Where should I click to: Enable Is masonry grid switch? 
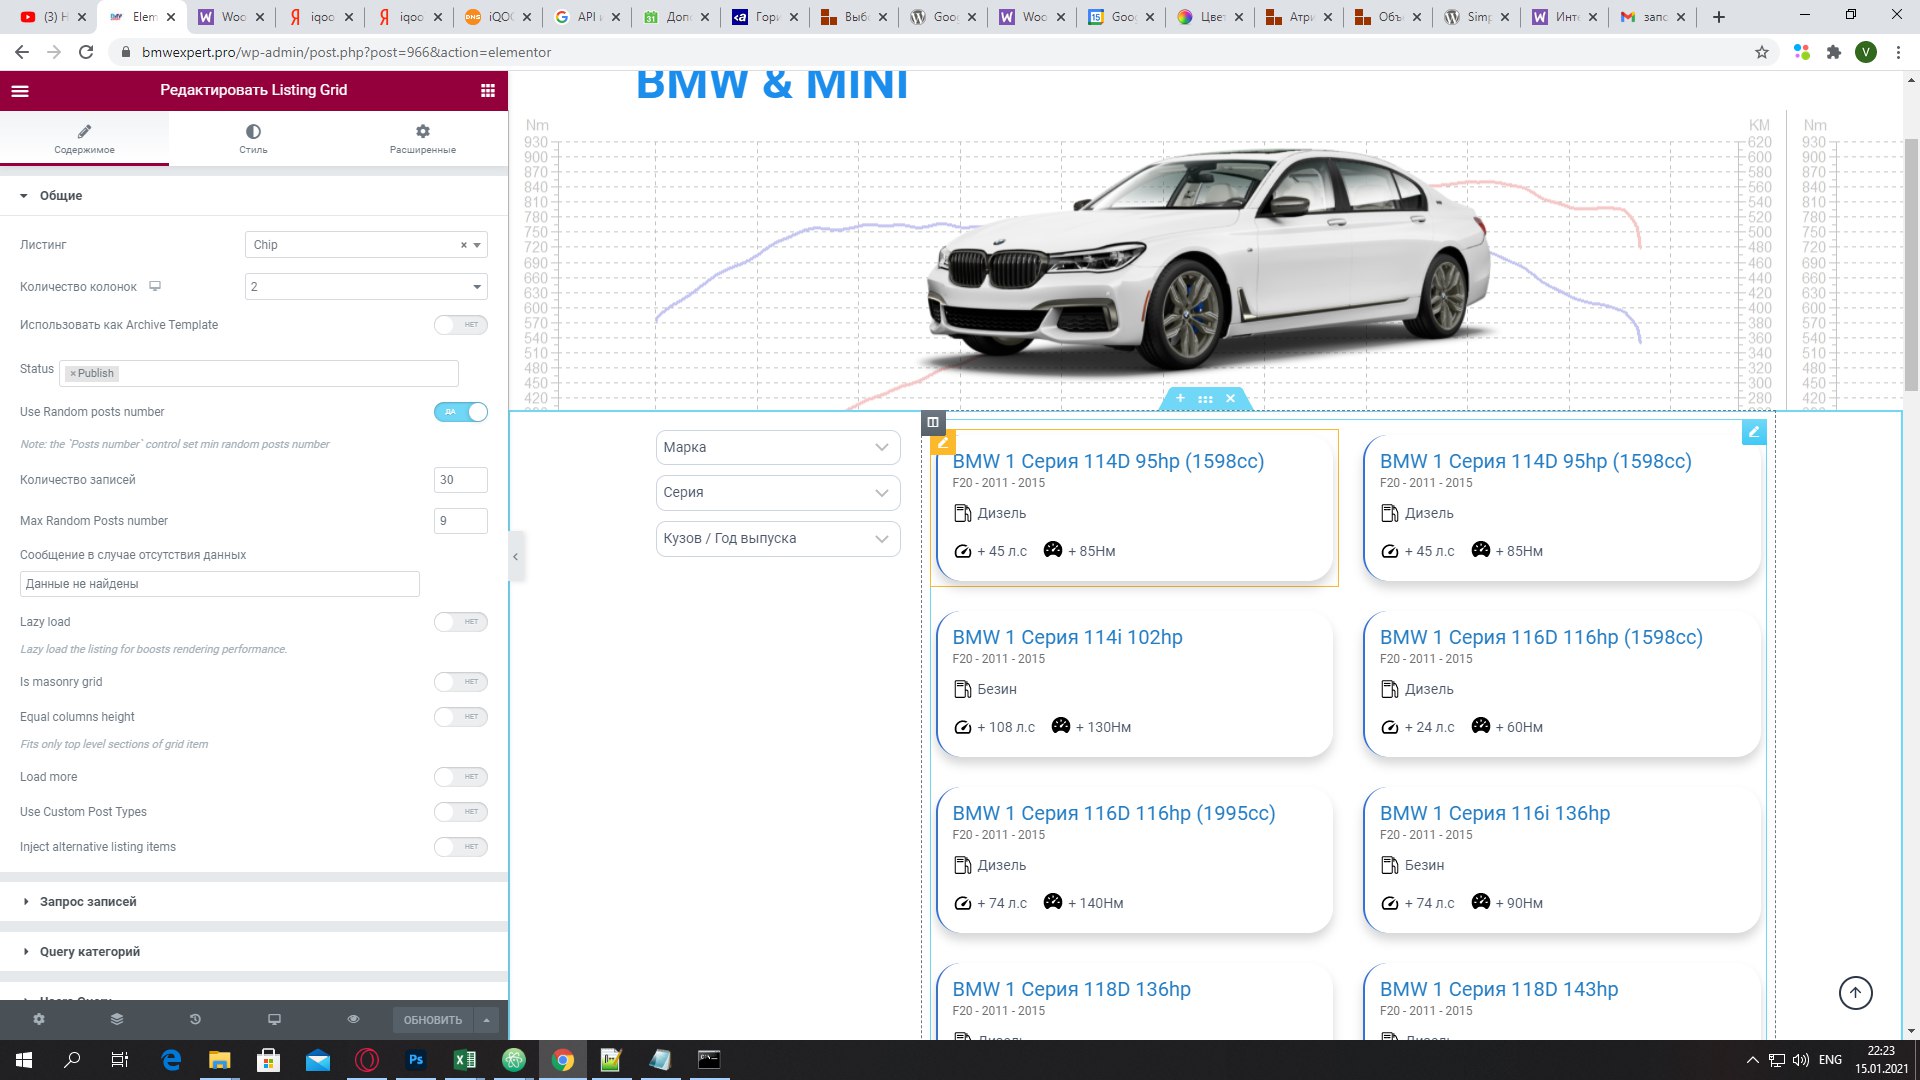click(x=461, y=682)
